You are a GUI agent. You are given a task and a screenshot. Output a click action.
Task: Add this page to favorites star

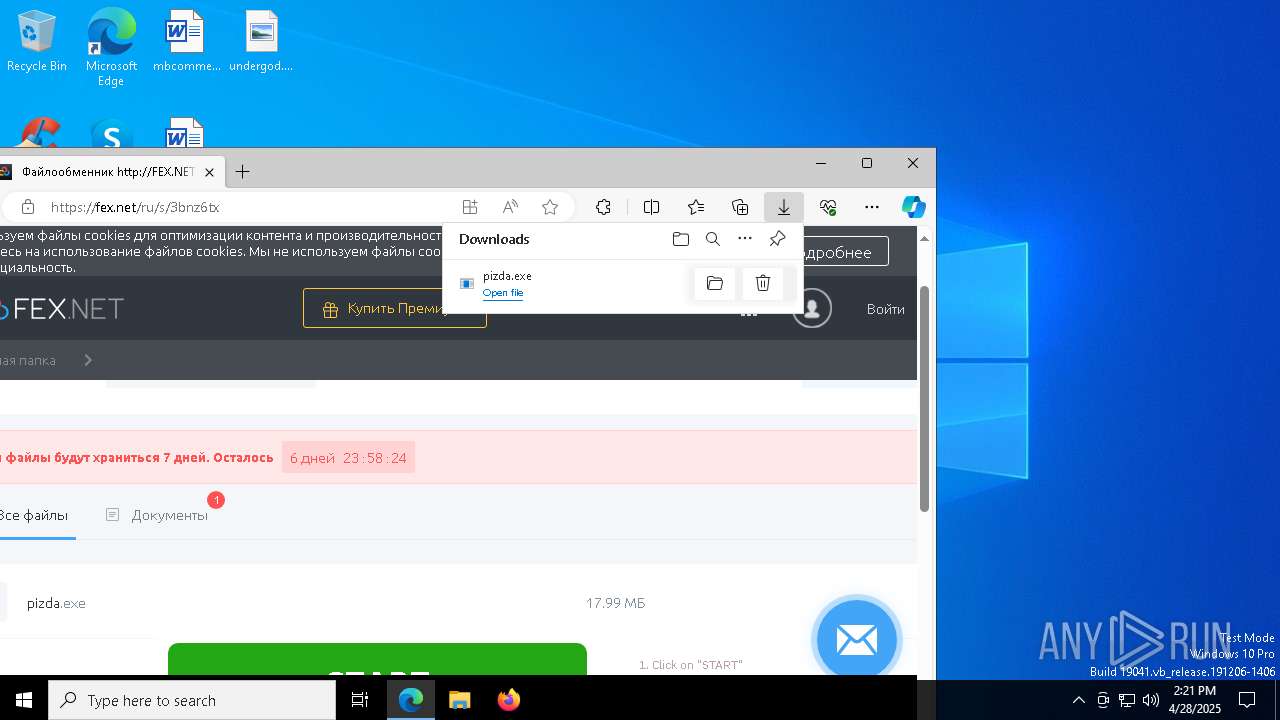coord(550,207)
